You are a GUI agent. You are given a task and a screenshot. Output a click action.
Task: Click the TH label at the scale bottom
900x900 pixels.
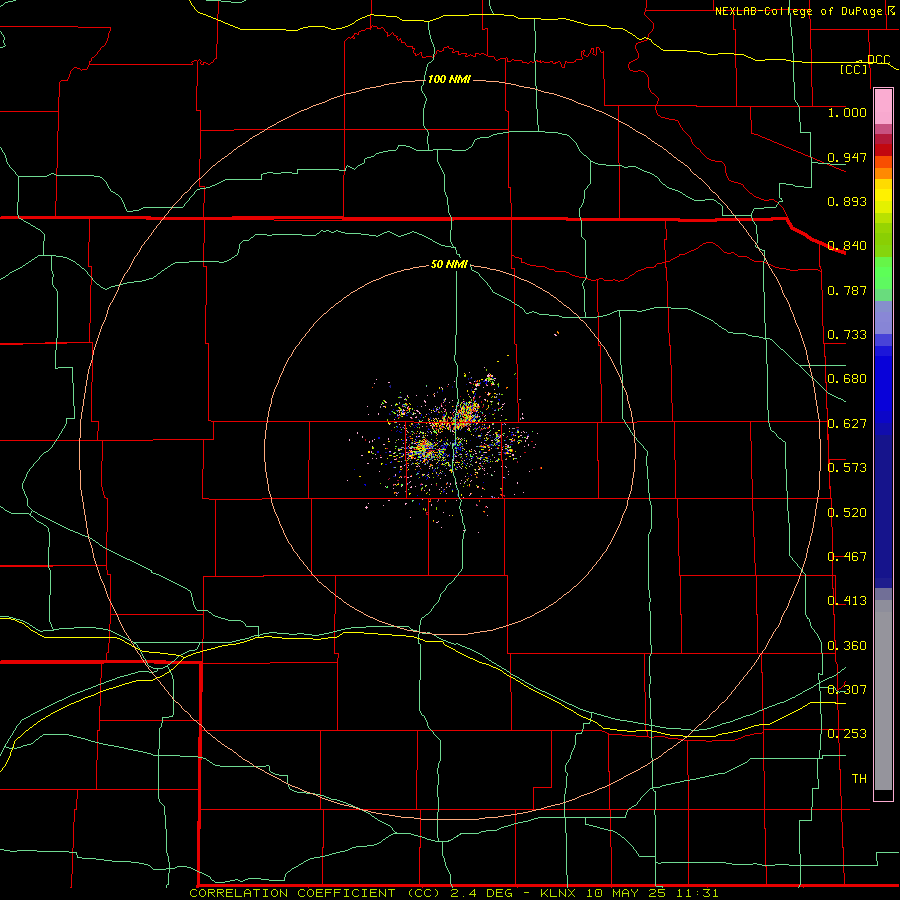(x=859, y=779)
